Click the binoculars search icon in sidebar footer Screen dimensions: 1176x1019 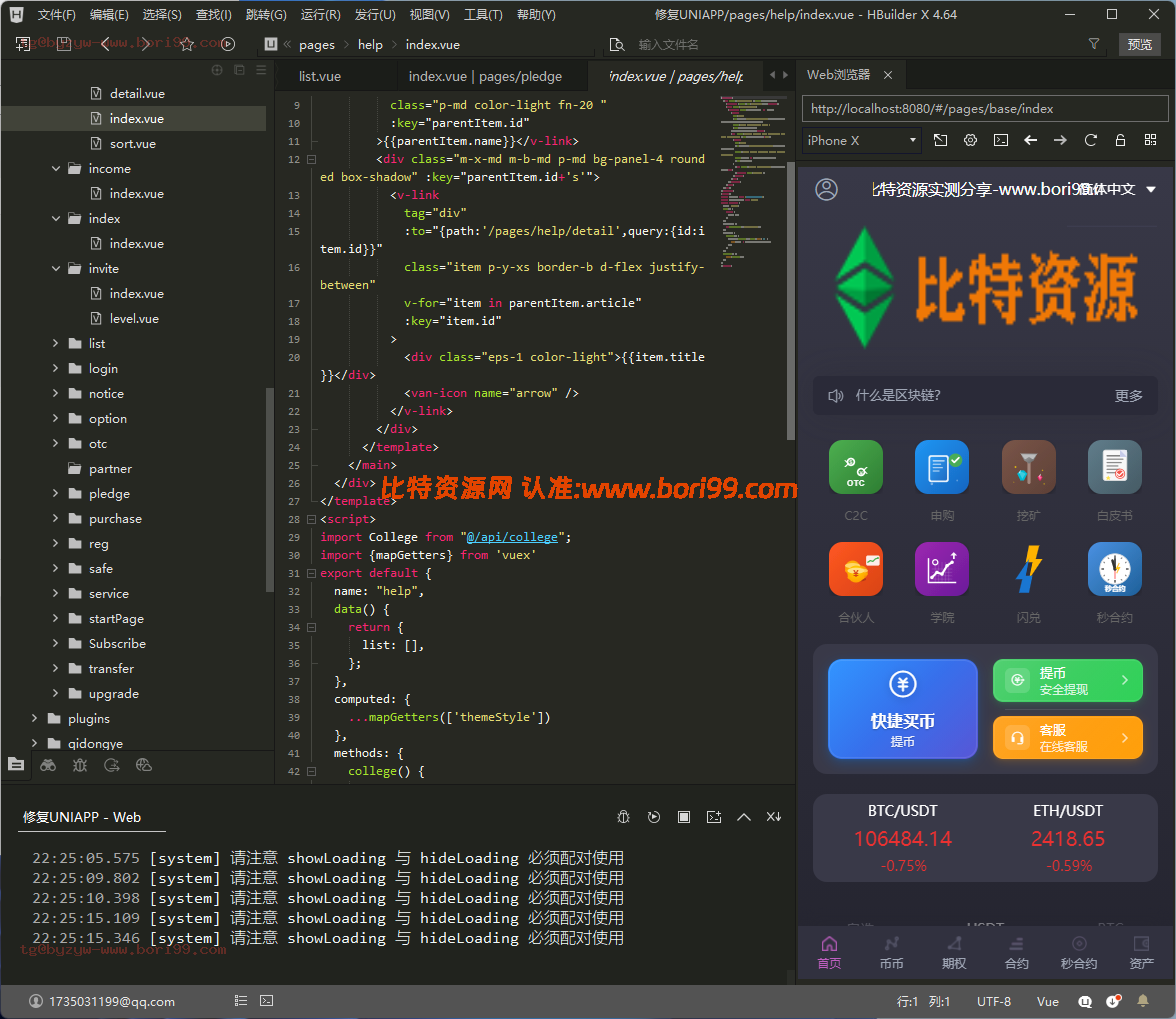pos(48,765)
